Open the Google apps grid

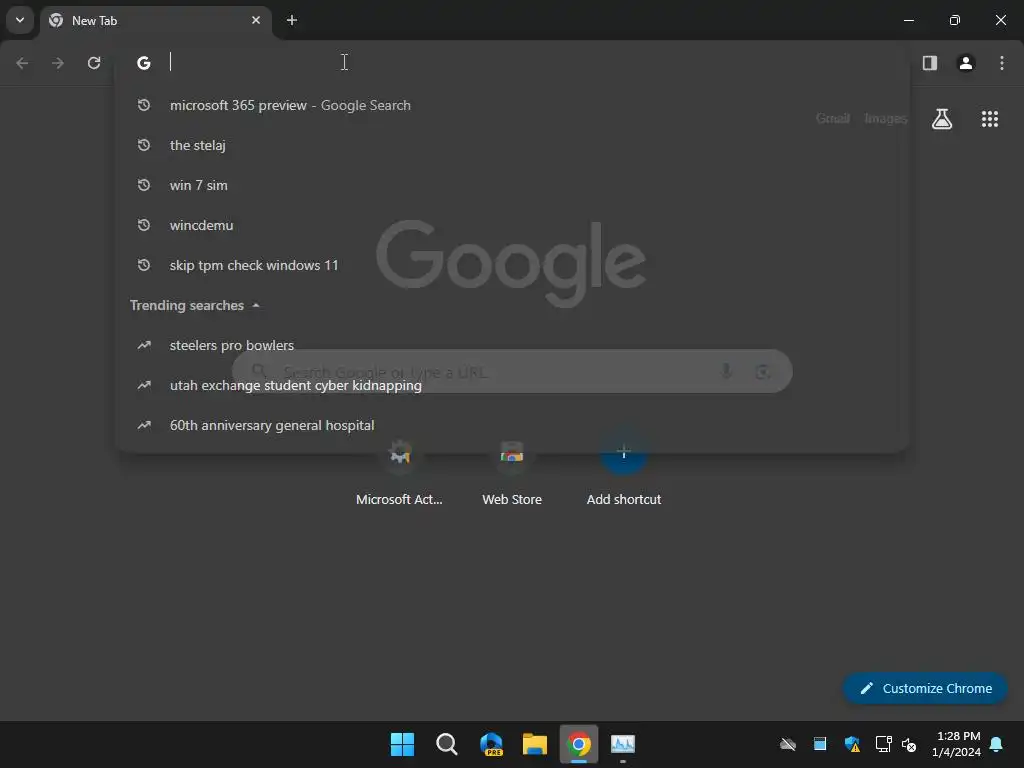coord(989,119)
